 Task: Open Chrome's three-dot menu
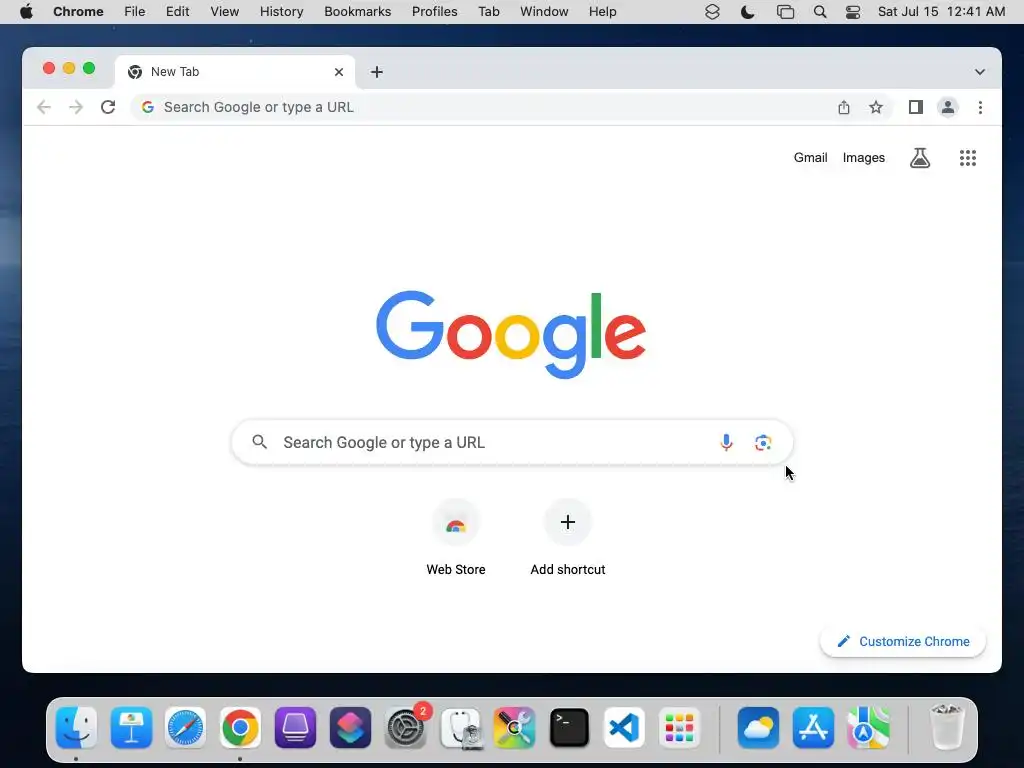coord(980,107)
